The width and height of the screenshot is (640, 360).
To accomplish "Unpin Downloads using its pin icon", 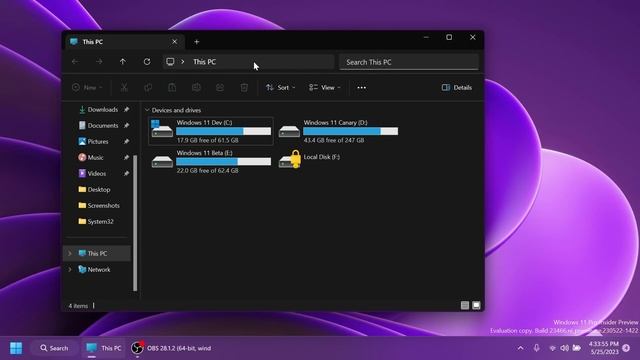I will click(127, 109).
